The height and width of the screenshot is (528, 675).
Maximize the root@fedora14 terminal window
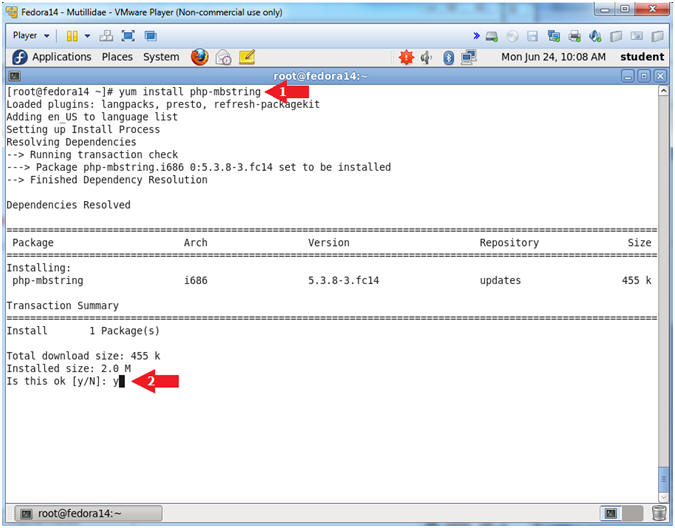(644, 76)
